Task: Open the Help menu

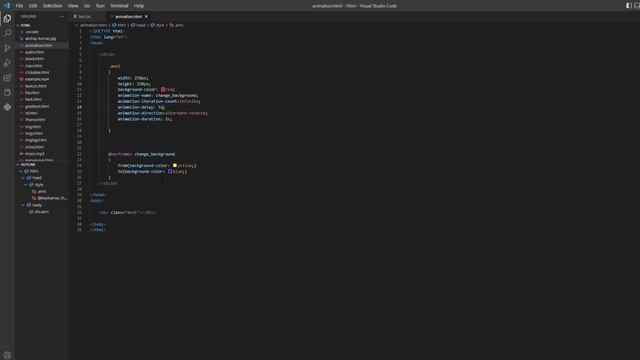Action: click(139, 6)
